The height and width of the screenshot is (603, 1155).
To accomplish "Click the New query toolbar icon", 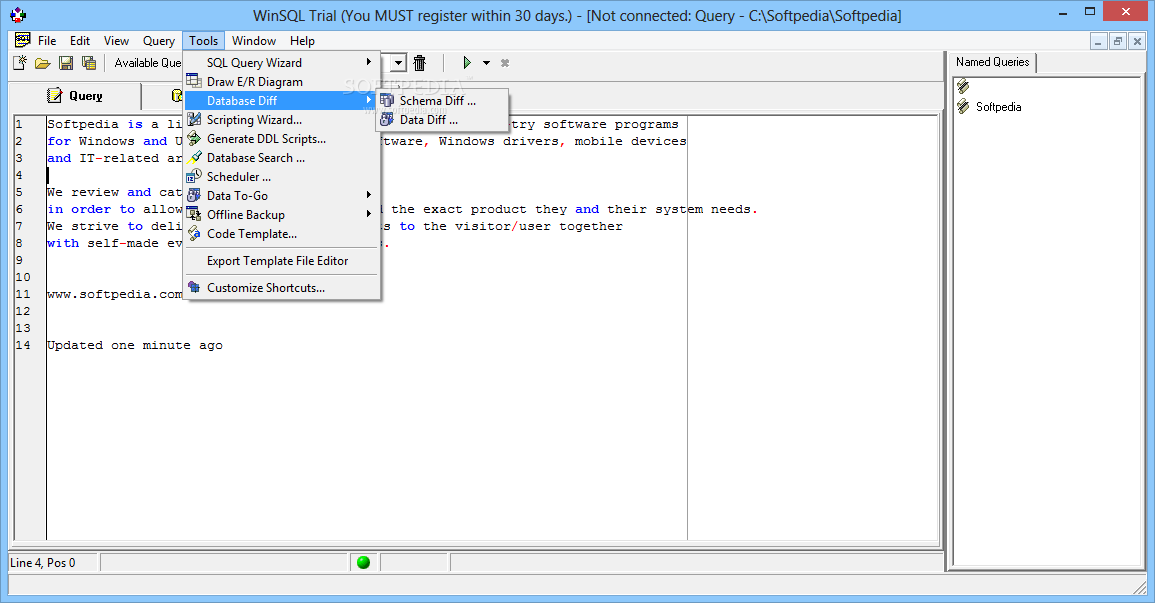I will pyautogui.click(x=20, y=63).
